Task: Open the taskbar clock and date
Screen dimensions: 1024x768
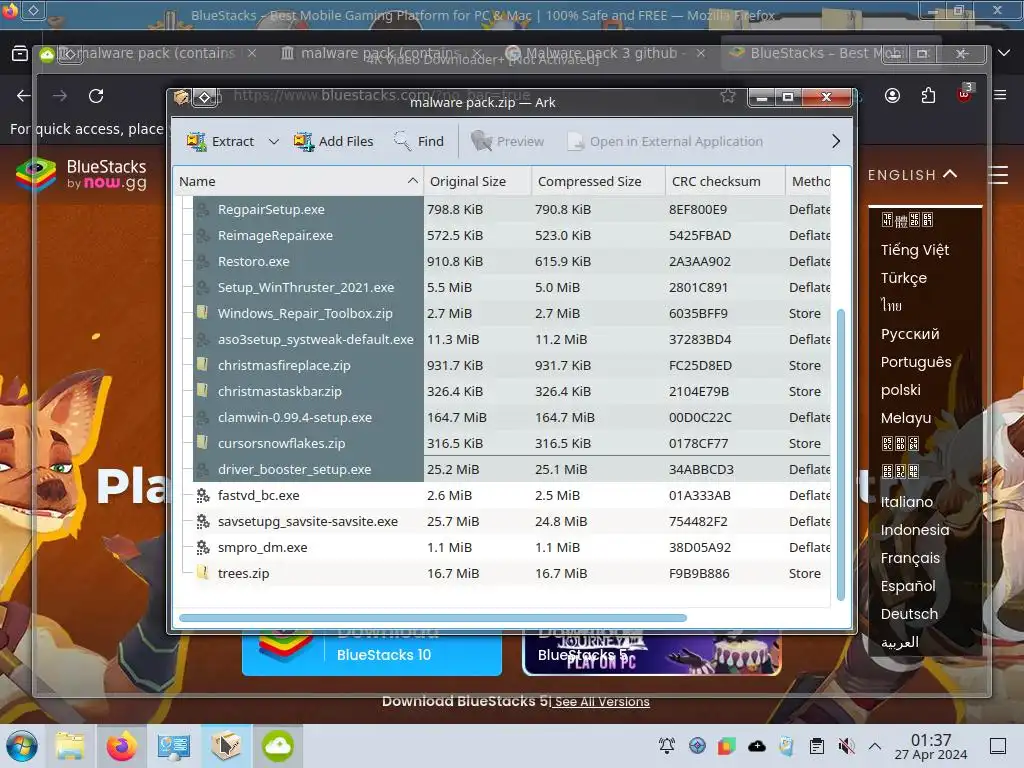Action: coord(931,746)
